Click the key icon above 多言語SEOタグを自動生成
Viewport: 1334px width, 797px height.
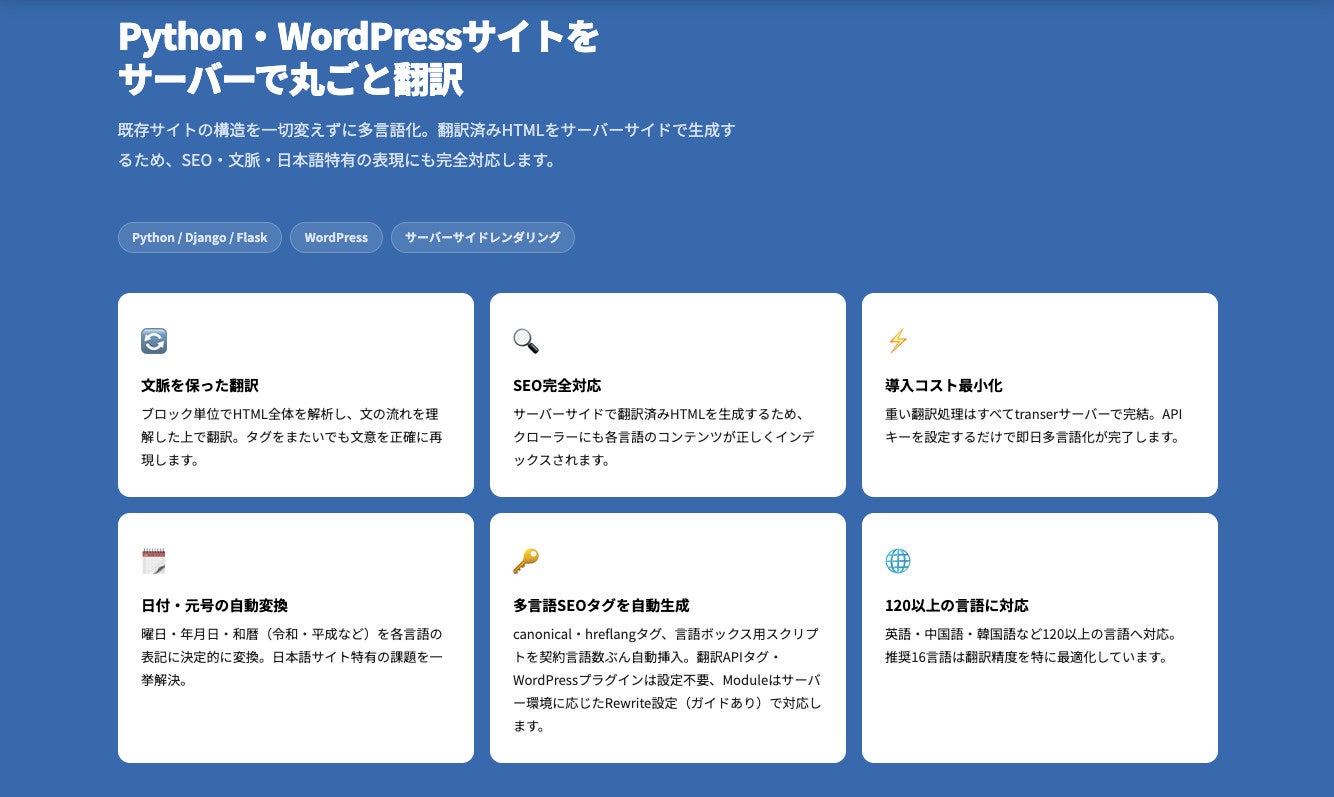click(526, 561)
